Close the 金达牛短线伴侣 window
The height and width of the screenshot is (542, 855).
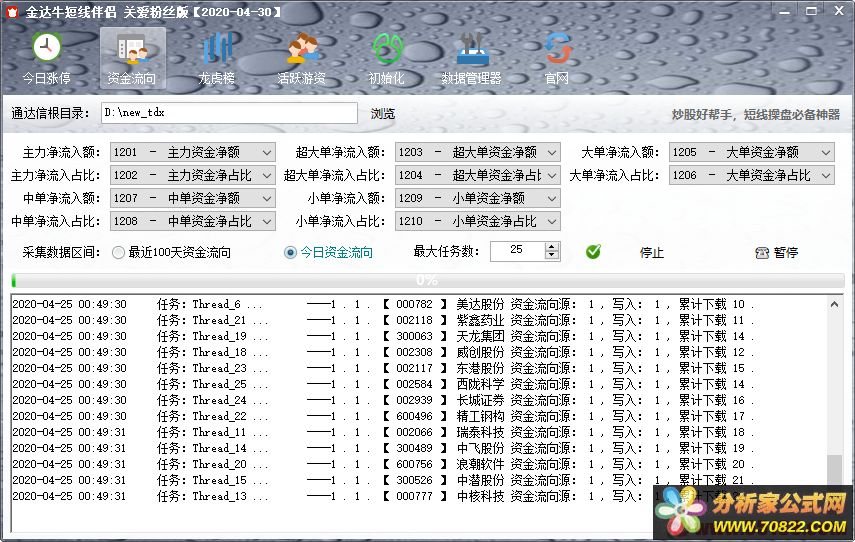(x=839, y=11)
